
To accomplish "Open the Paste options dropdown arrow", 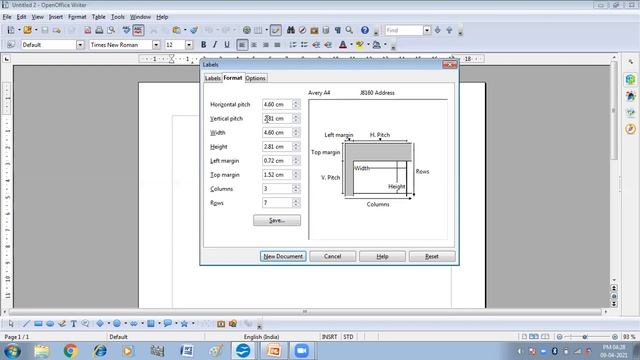I will click(x=185, y=30).
